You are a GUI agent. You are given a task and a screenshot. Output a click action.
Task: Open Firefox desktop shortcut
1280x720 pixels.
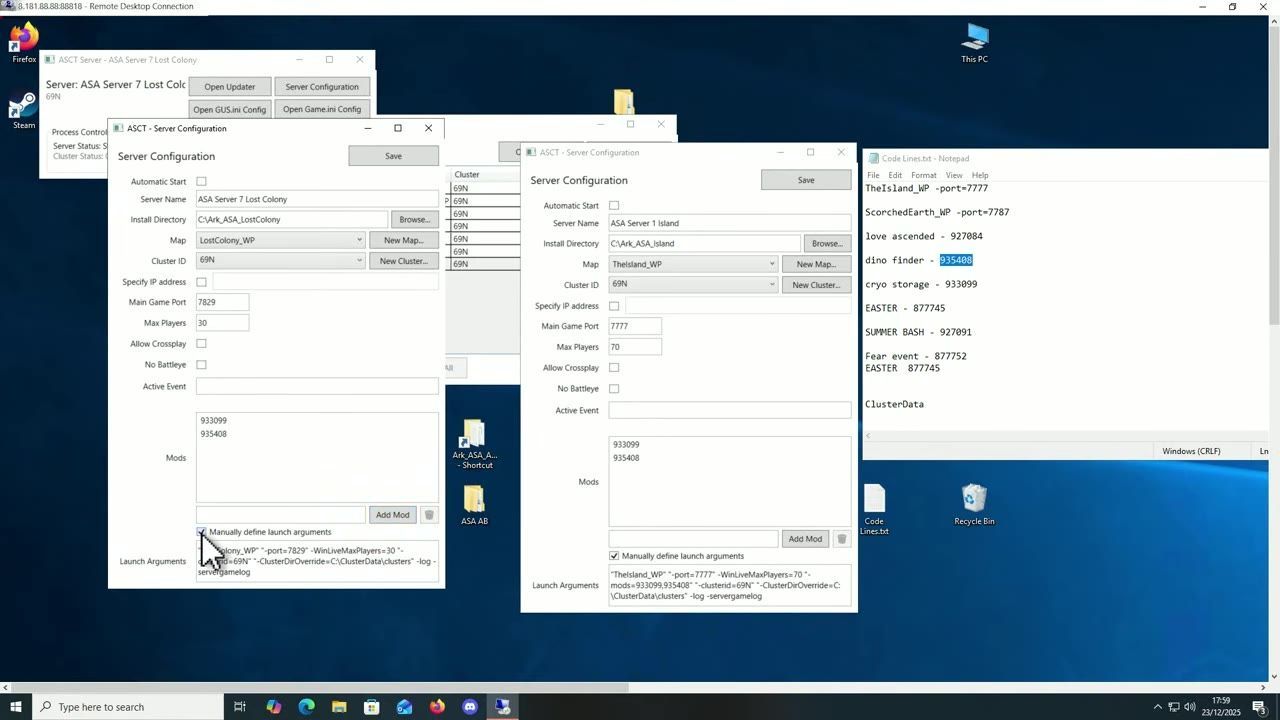[24, 44]
